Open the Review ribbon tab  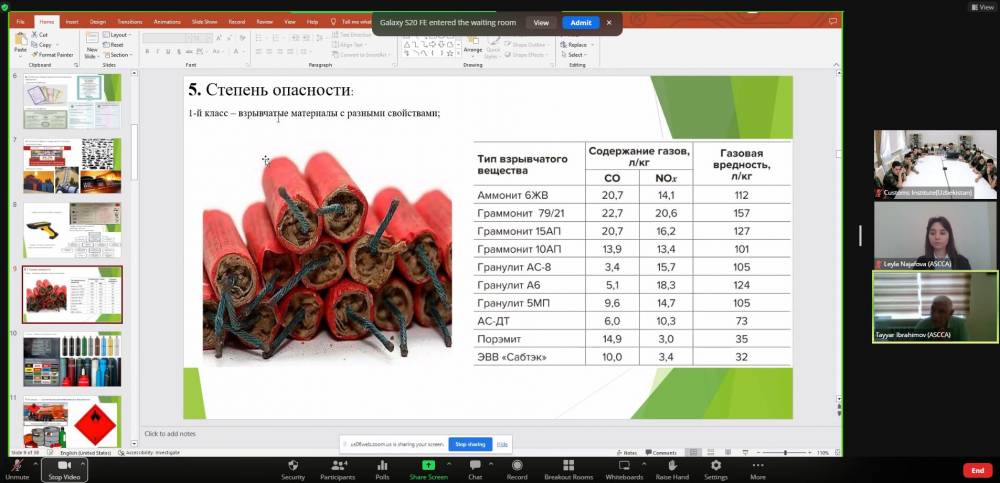point(265,22)
